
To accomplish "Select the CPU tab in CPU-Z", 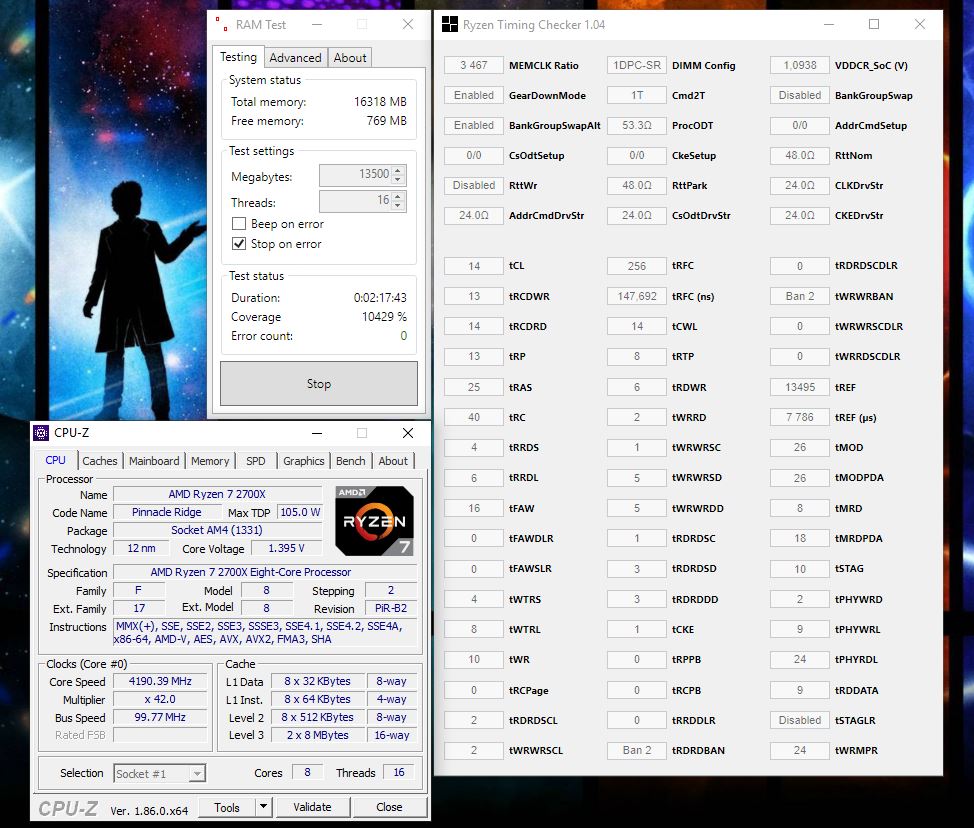I will (55, 460).
